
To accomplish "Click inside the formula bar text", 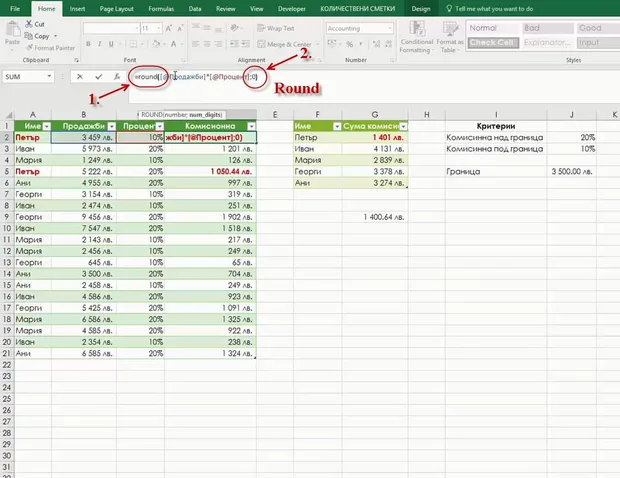I will [x=196, y=77].
